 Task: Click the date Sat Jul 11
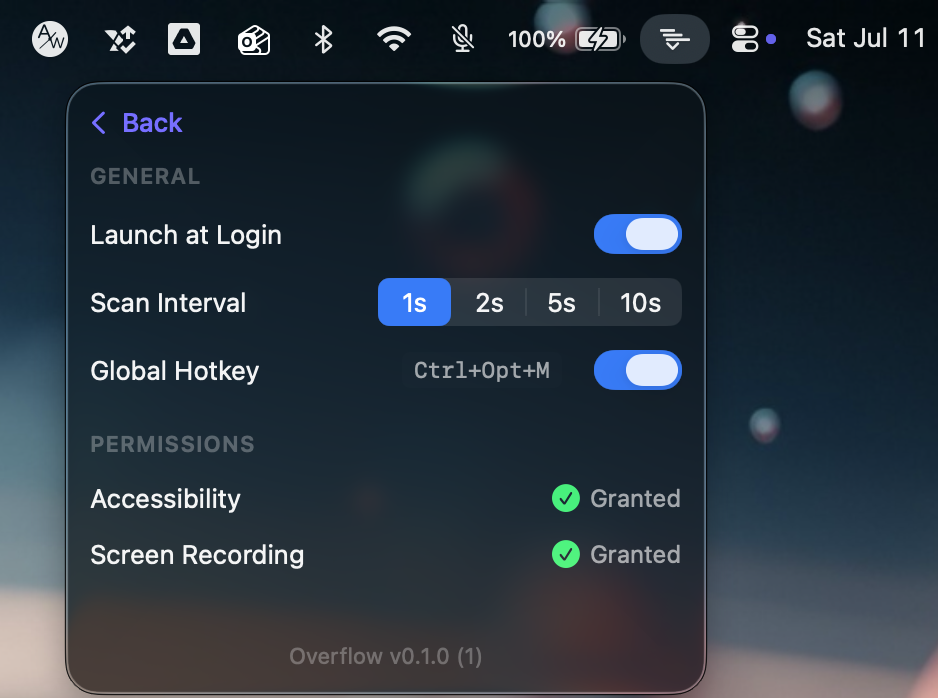click(866, 38)
